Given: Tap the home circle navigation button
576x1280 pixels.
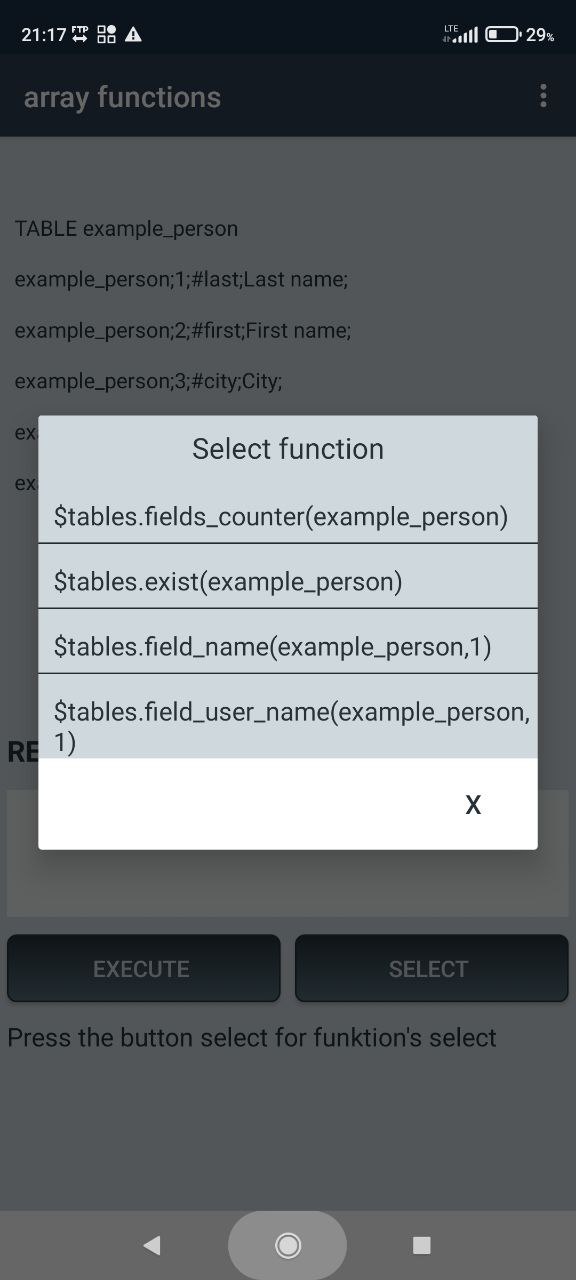Looking at the screenshot, I should [288, 1245].
